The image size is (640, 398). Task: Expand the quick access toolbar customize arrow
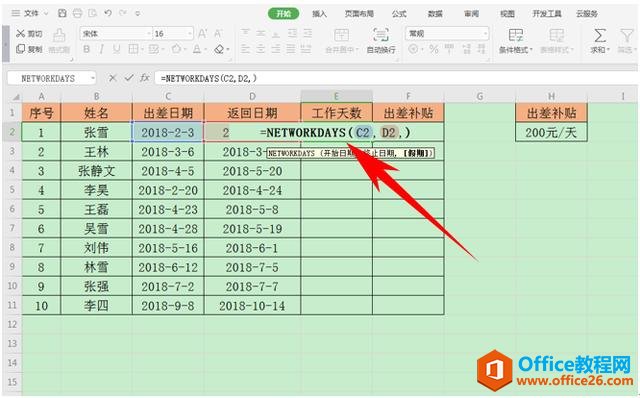[138, 13]
